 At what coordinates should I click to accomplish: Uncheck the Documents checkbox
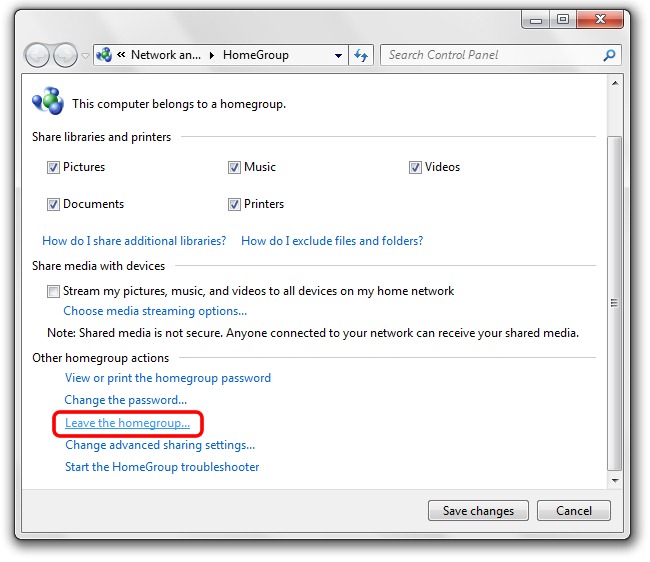click(53, 204)
